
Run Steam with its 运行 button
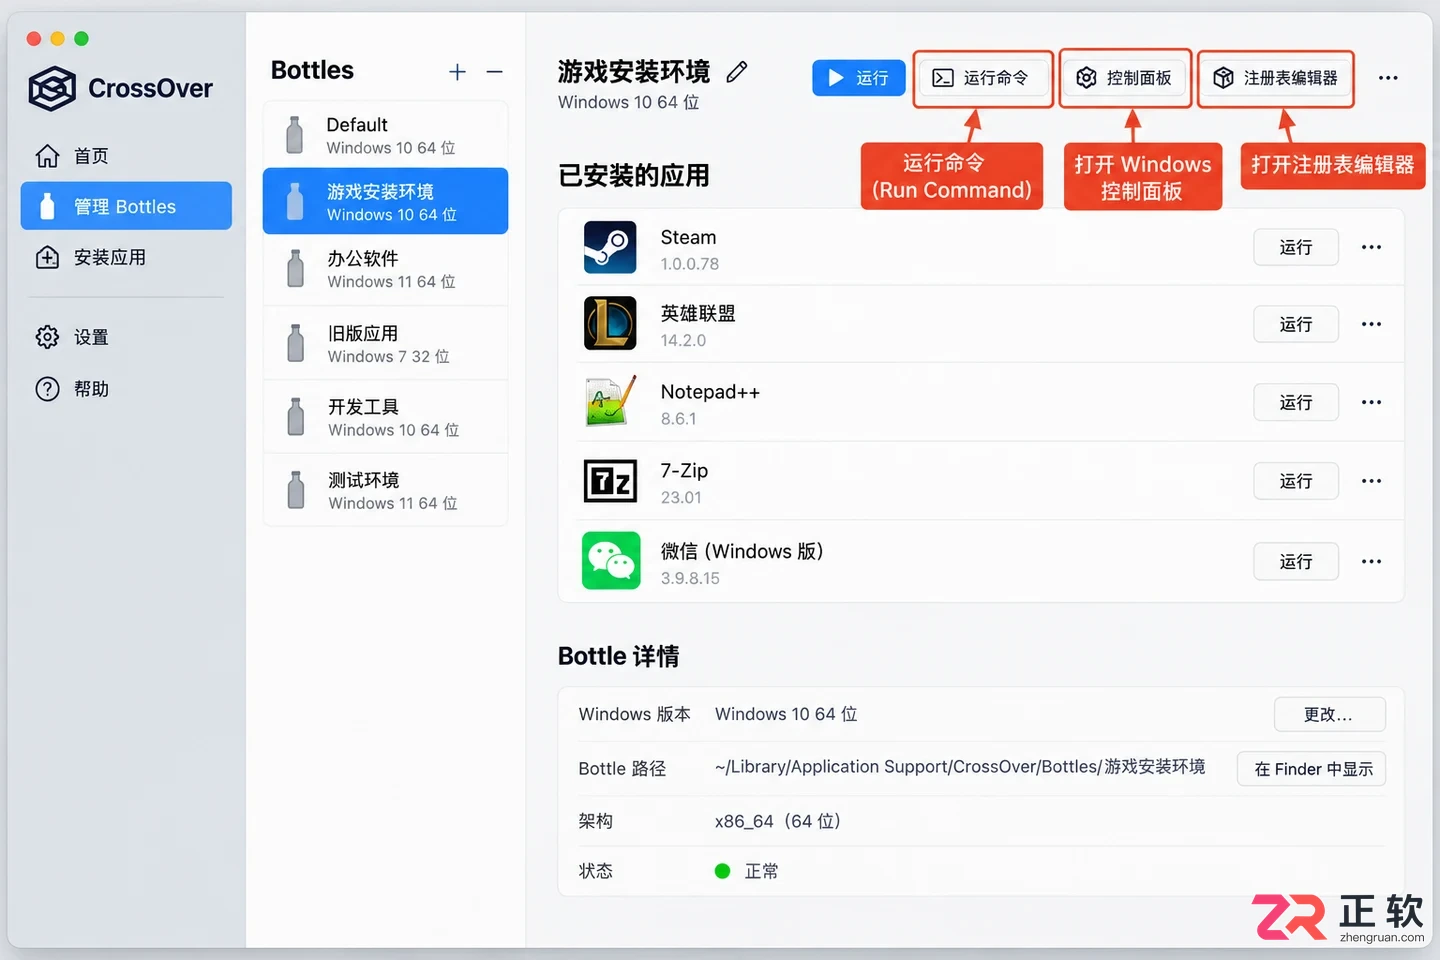1296,247
